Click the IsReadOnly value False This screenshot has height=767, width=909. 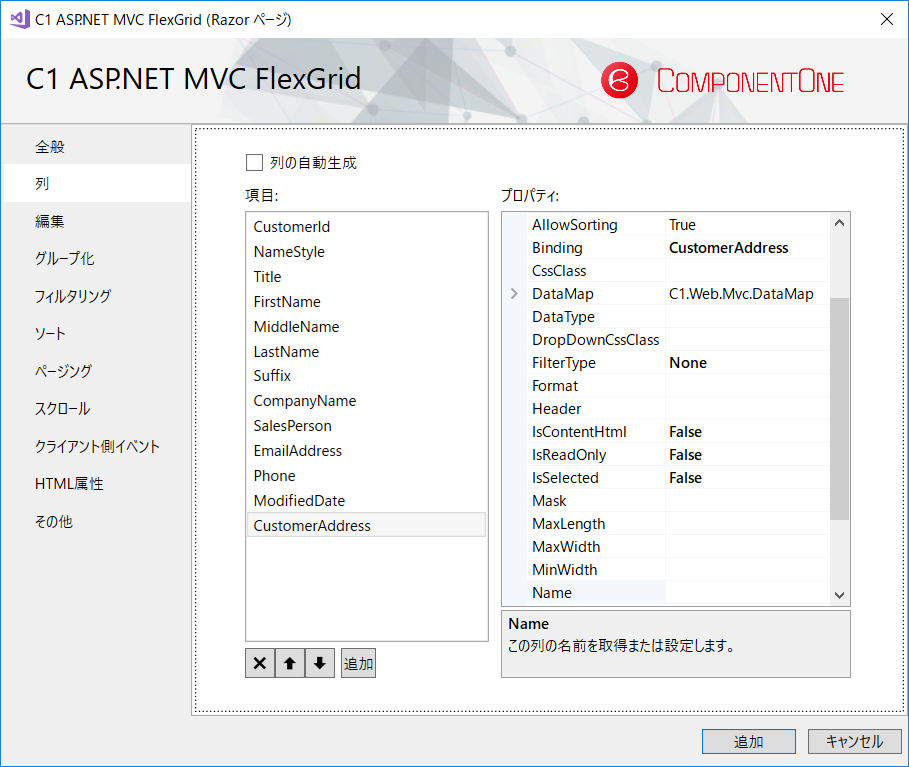[x=747, y=455]
